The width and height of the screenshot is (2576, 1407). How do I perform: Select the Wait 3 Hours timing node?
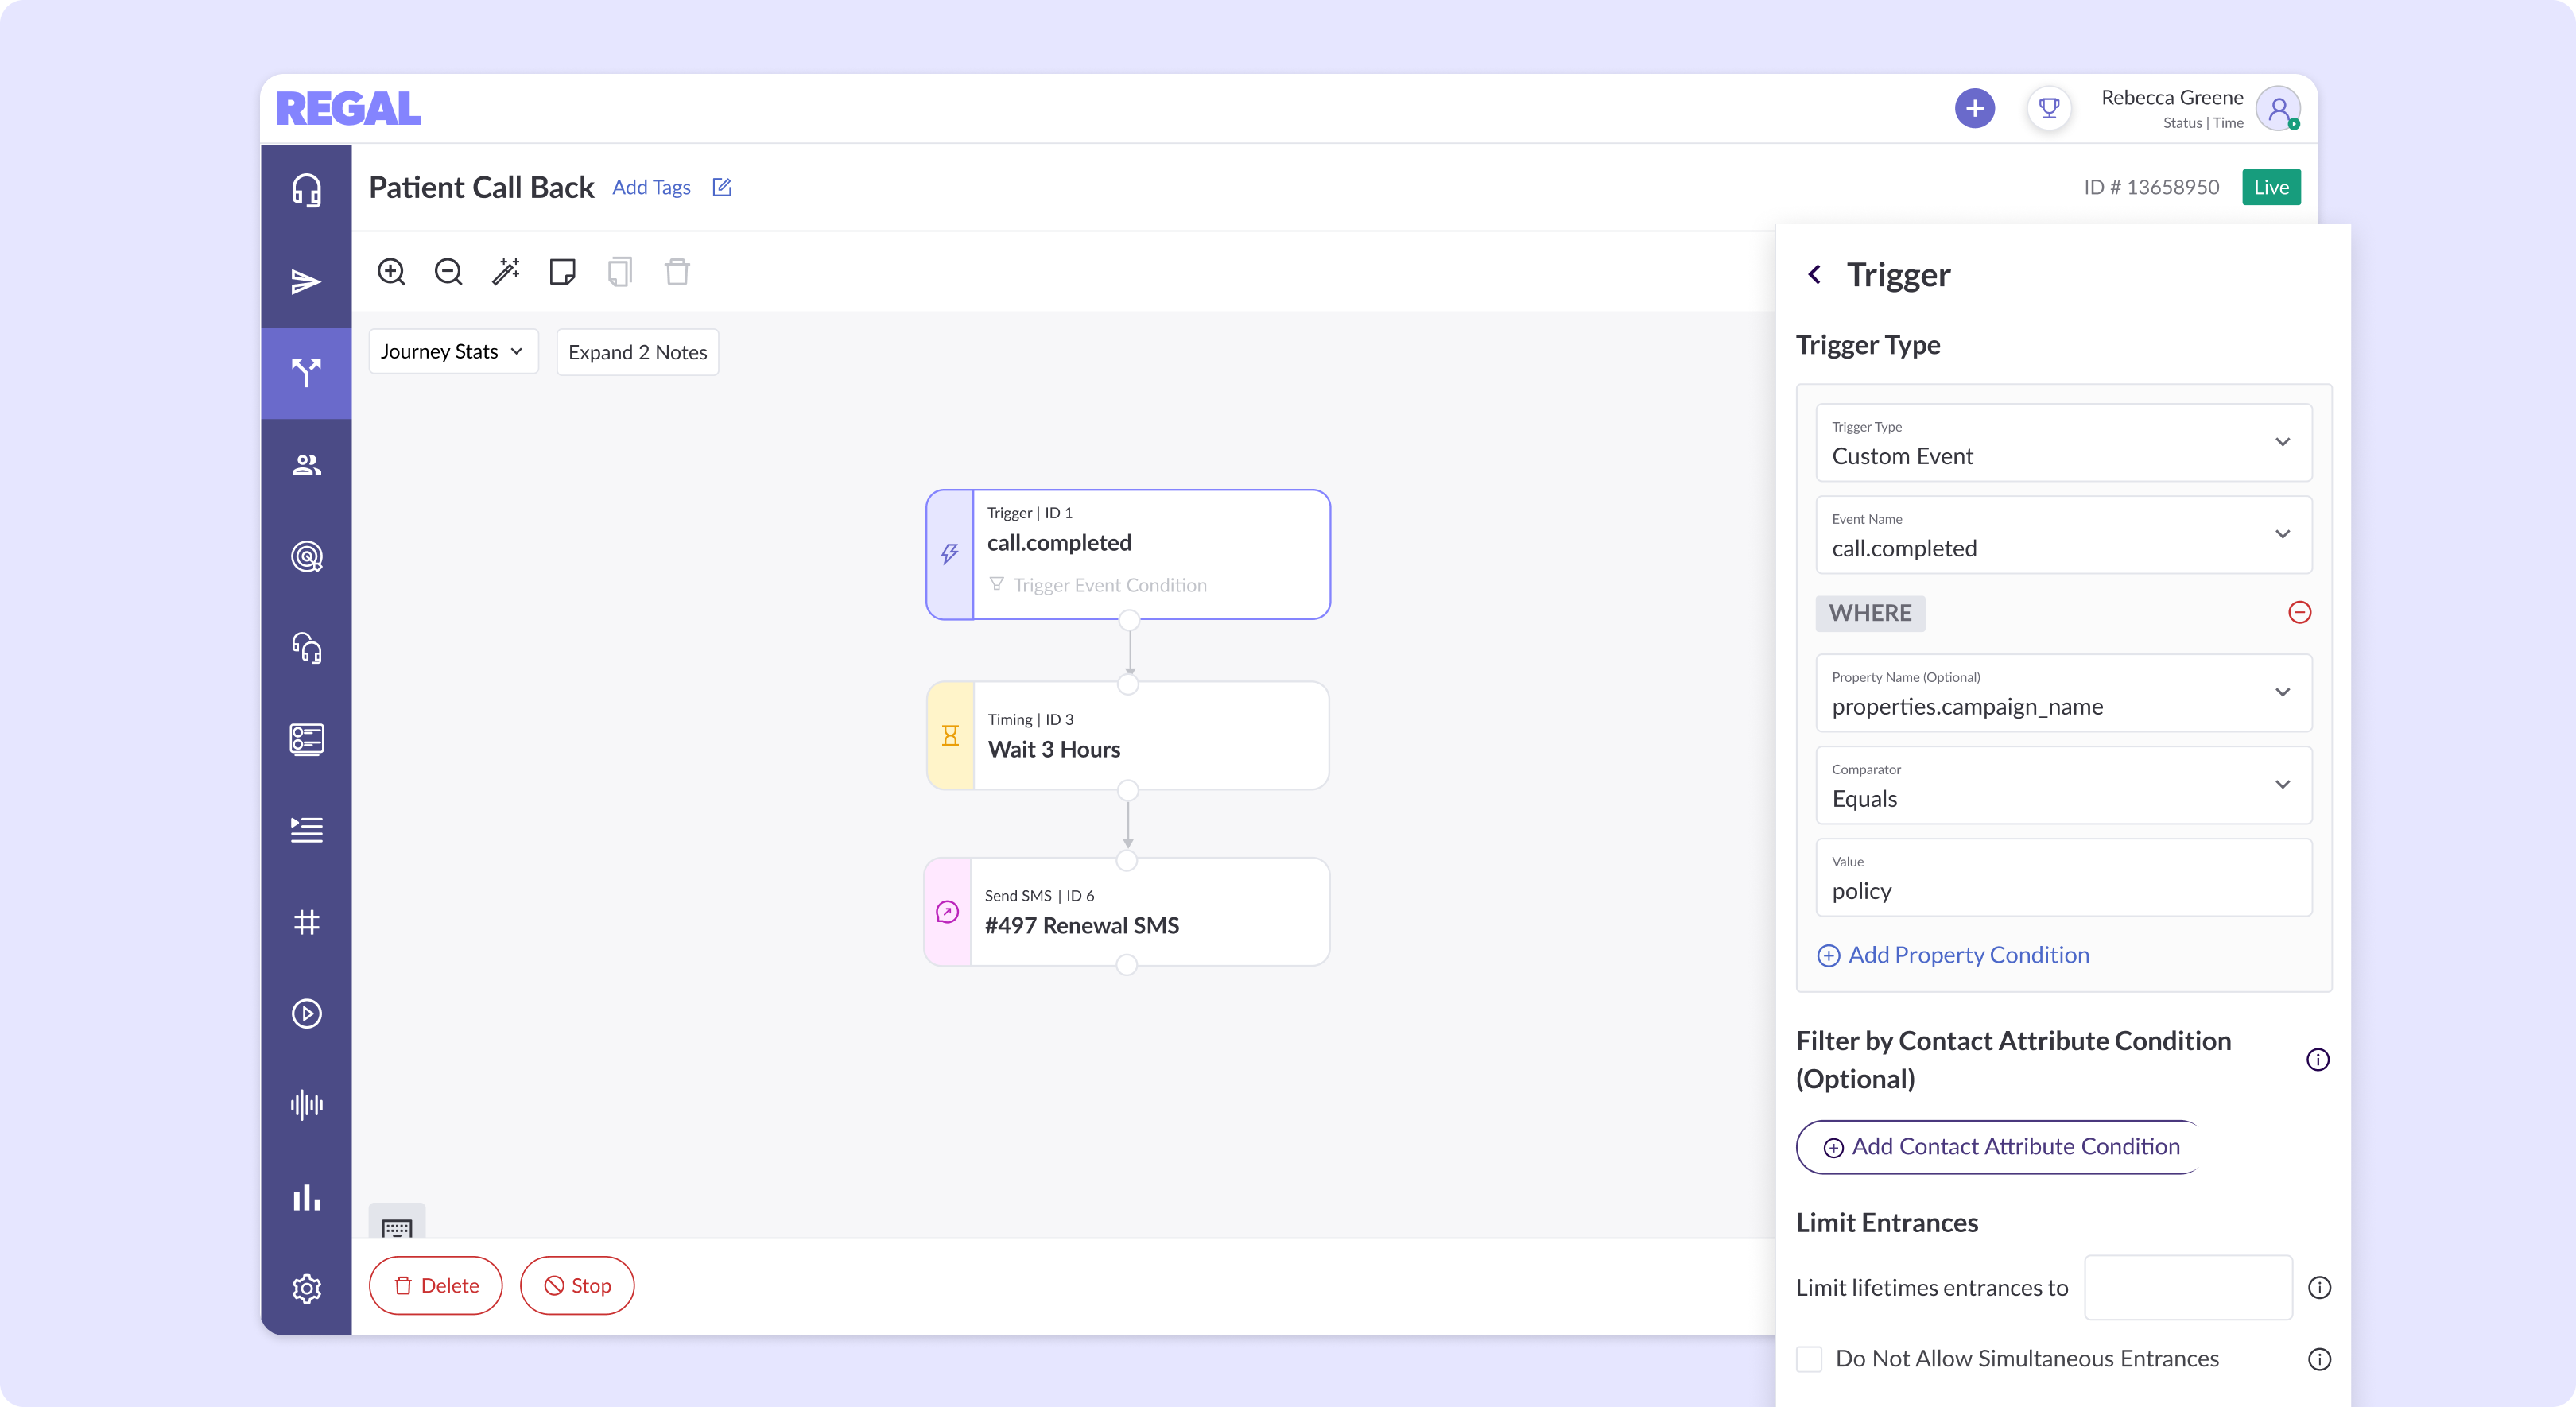pos(1128,736)
